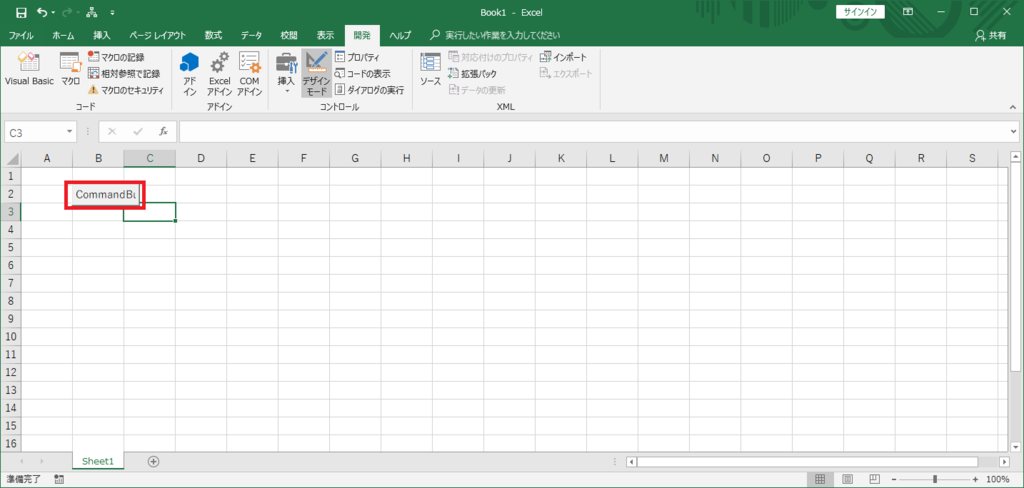The height and width of the screenshot is (488, 1024).
Task: Select the CommandButton control on the sheet
Action: (104, 195)
